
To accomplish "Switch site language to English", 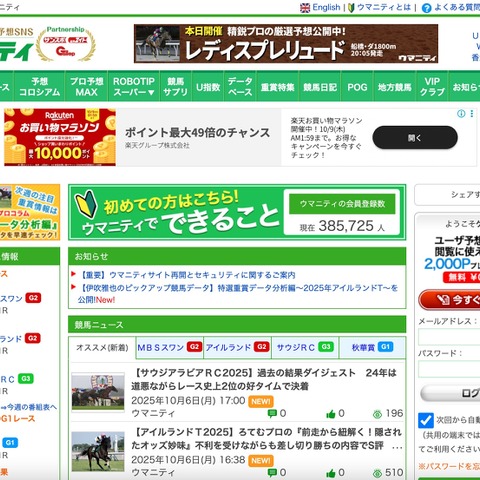I will [x=326, y=7].
